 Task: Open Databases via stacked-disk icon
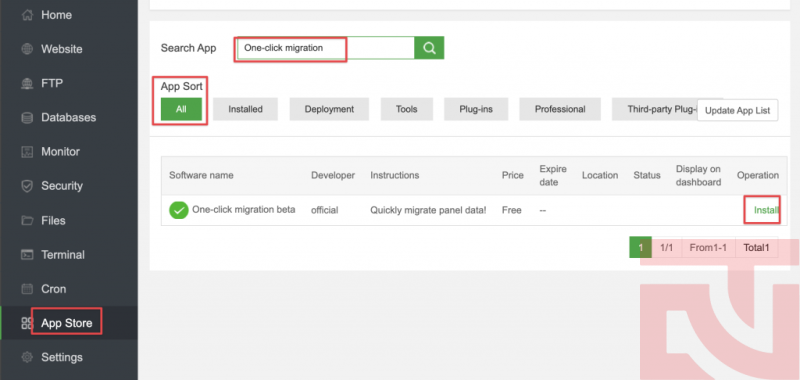27,117
